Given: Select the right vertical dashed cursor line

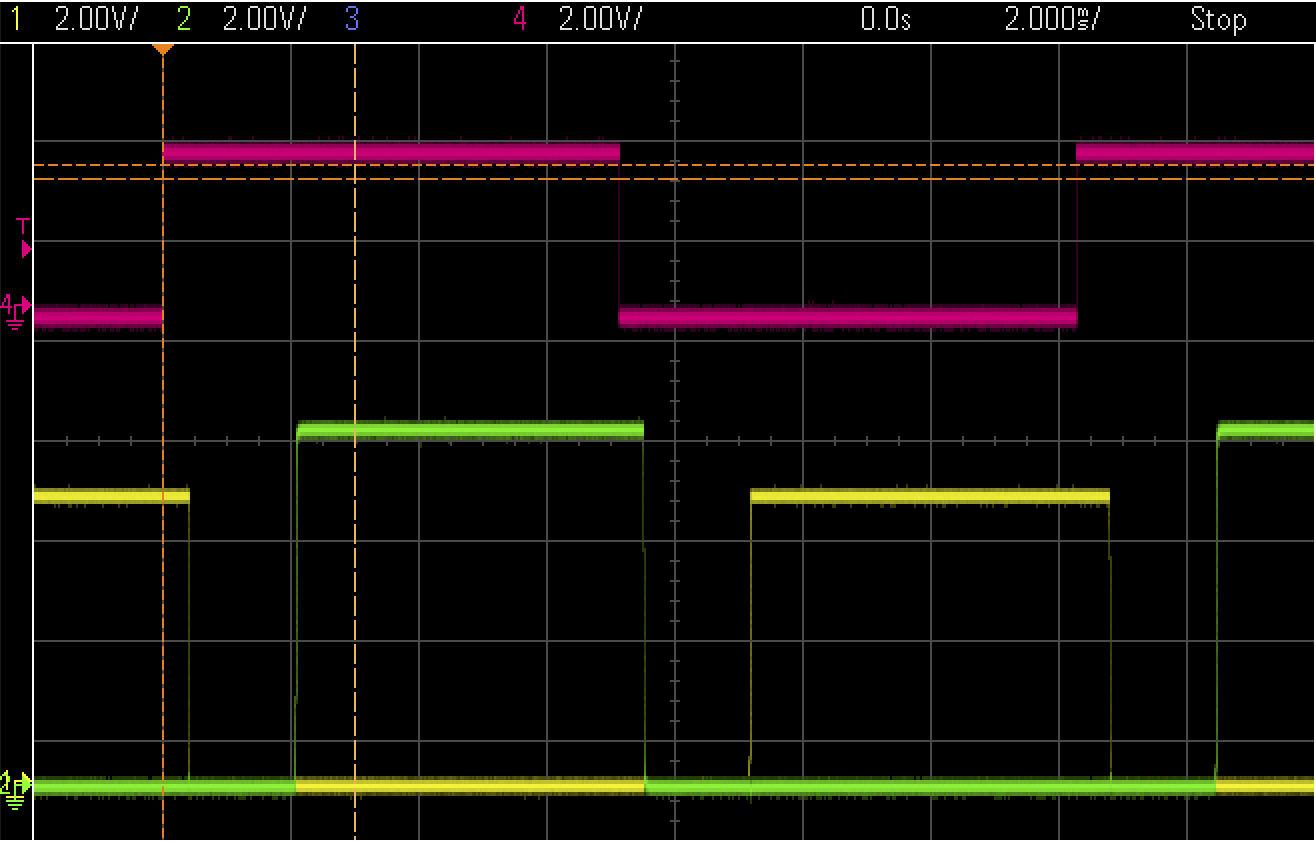Looking at the screenshot, I should (x=355, y=600).
